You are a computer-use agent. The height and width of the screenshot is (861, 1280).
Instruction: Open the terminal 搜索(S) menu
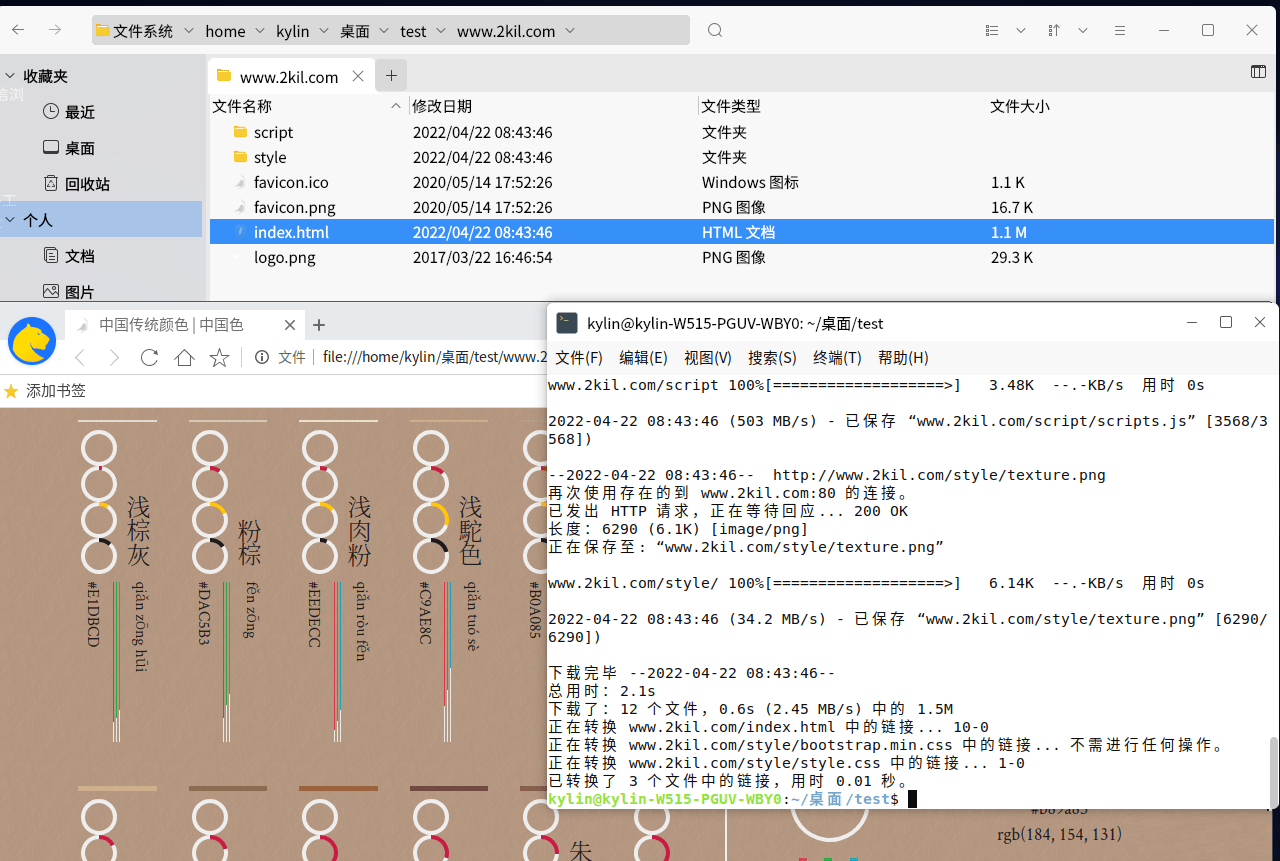(772, 357)
